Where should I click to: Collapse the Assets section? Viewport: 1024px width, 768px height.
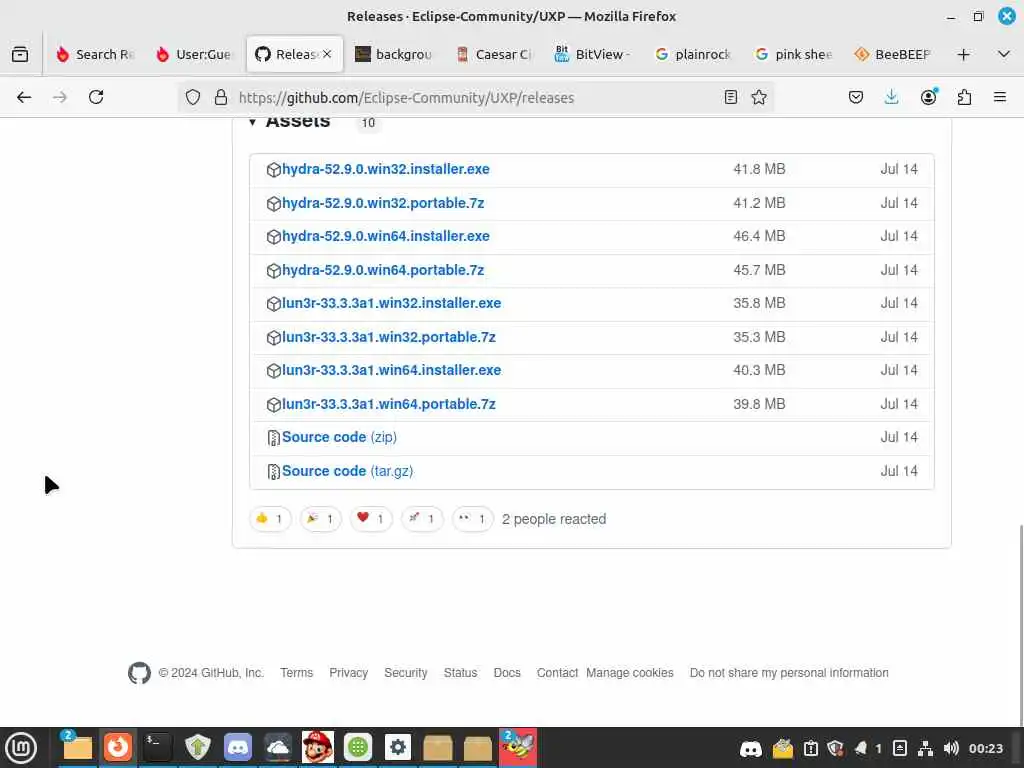252,122
